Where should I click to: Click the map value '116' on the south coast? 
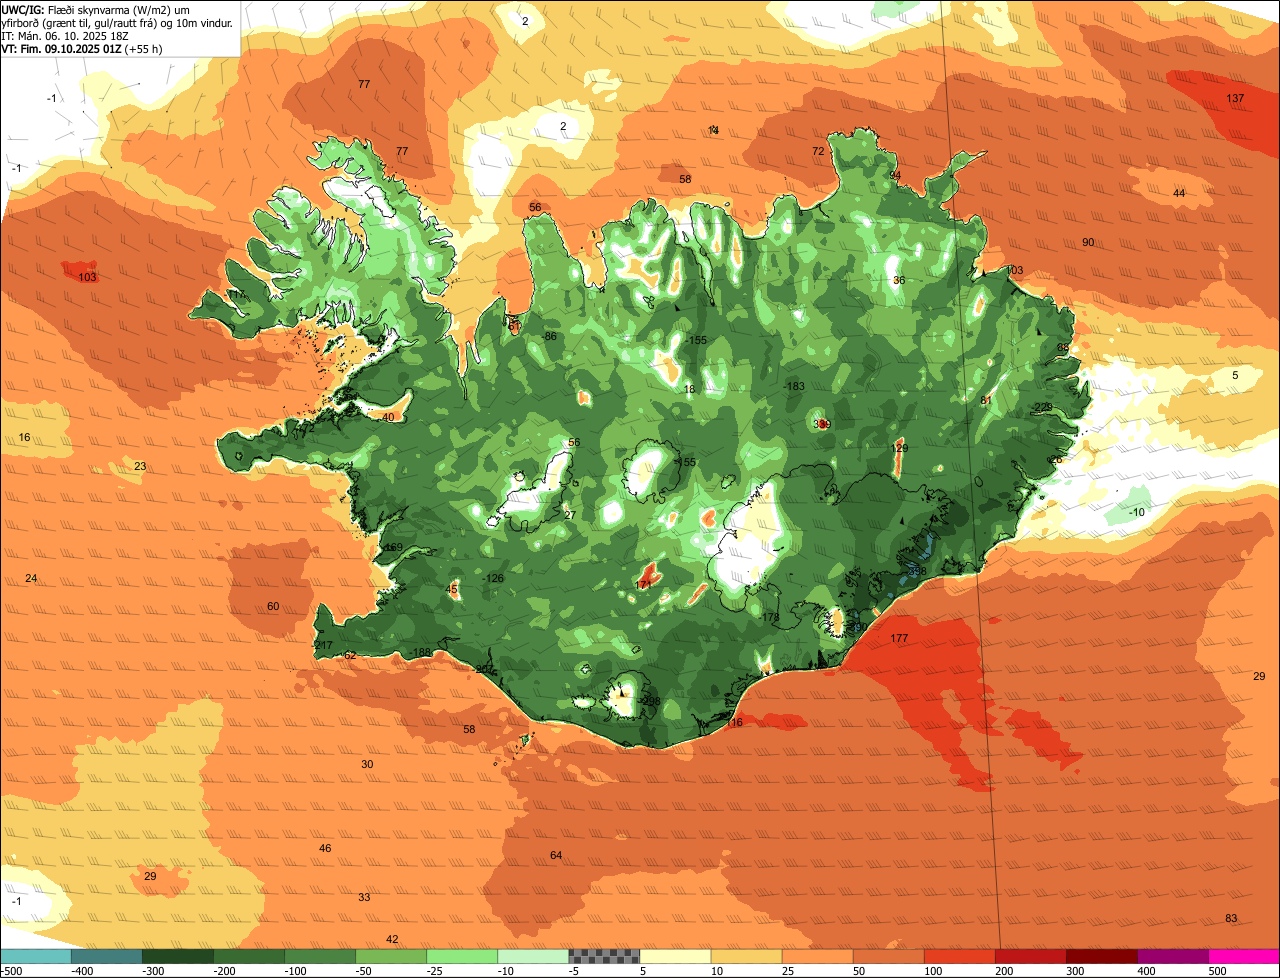click(735, 722)
